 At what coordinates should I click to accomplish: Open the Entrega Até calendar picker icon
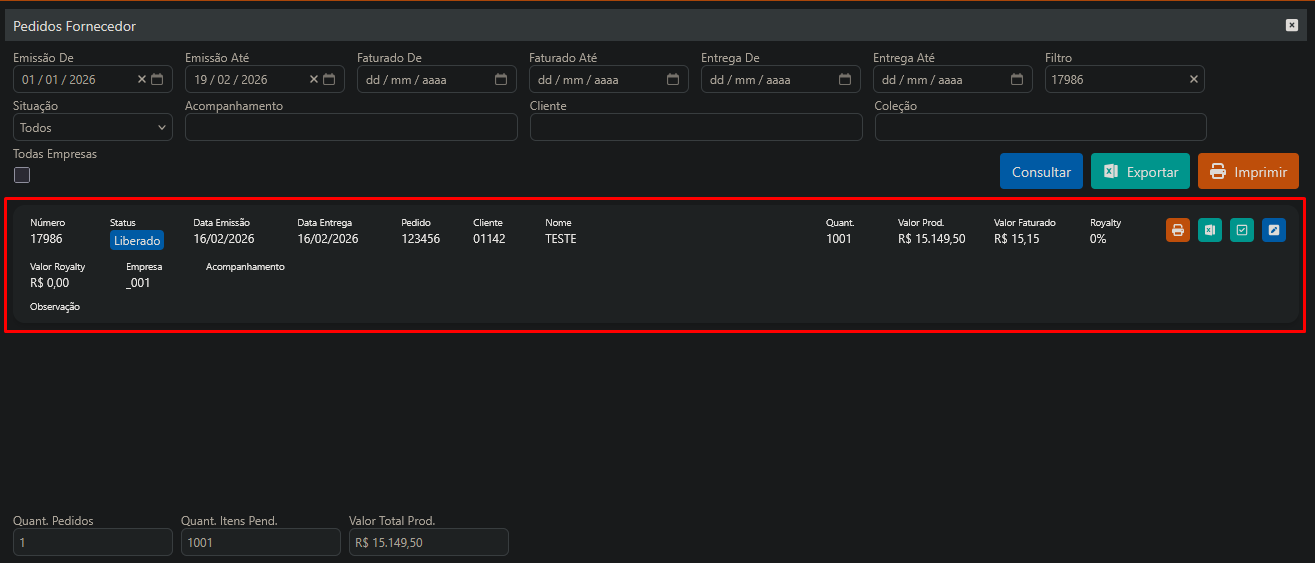(x=1017, y=79)
